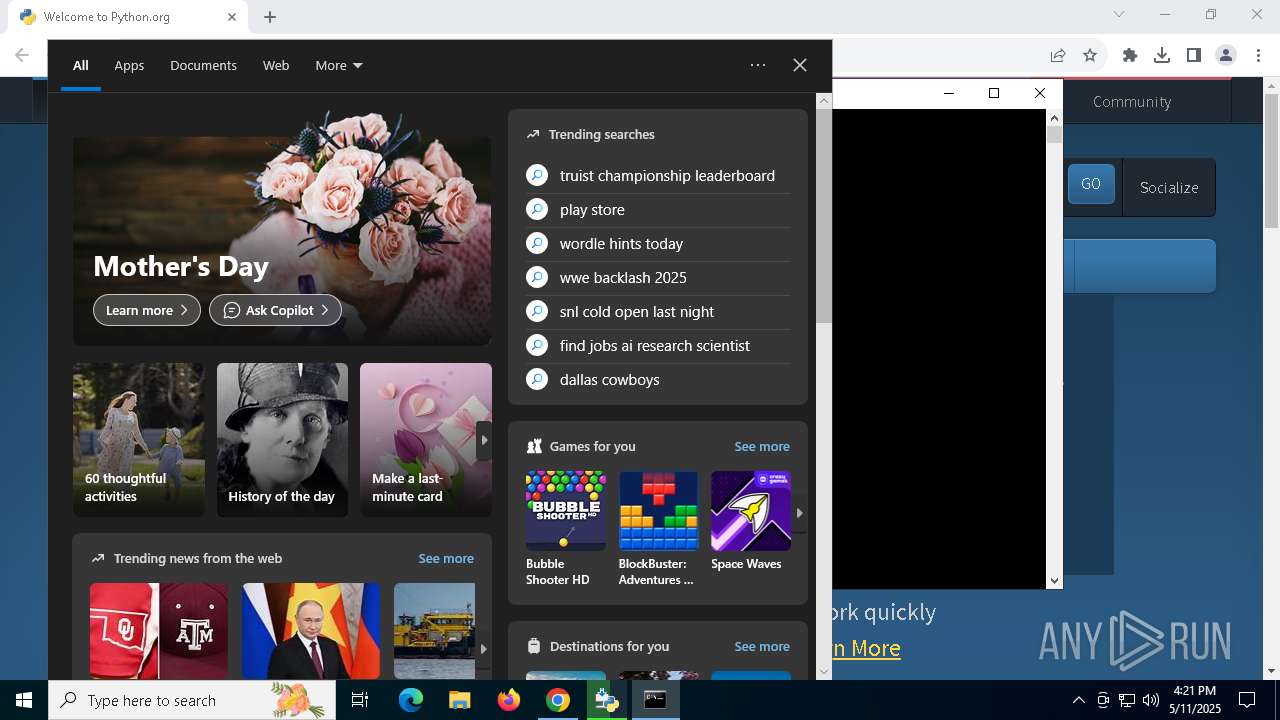Show next highlight cards with the arrow
Image resolution: width=1280 pixels, height=720 pixels.
point(484,440)
